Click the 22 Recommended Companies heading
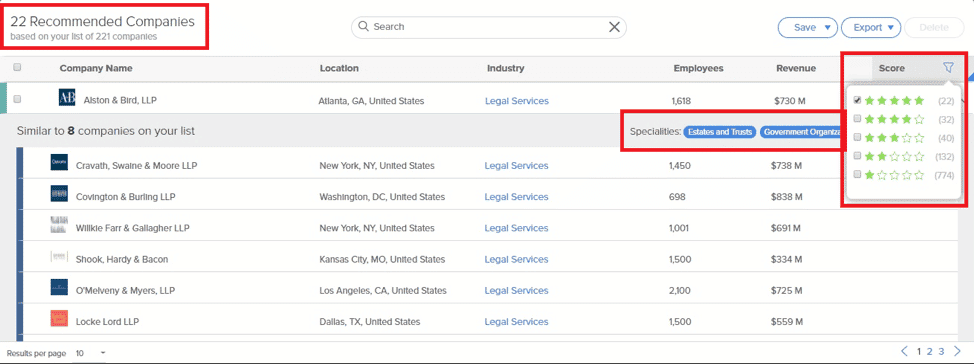 coord(102,22)
